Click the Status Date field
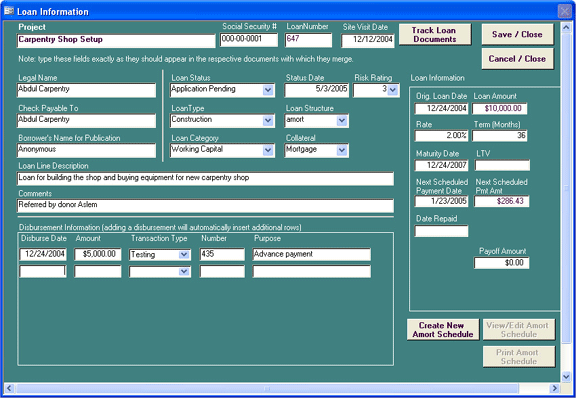The width and height of the screenshot is (576, 398). click(x=316, y=90)
